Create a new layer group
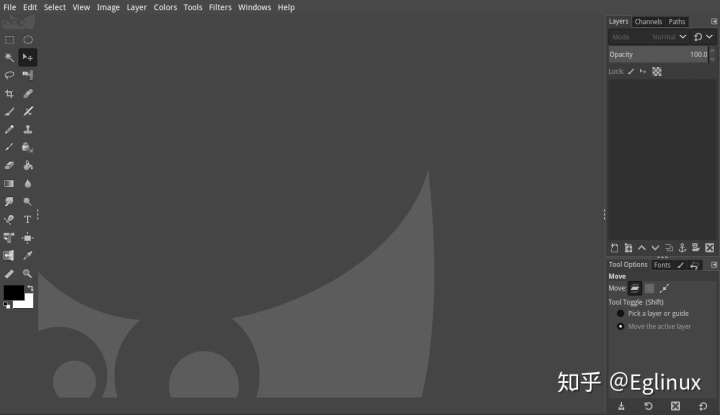Screen dimensions: 720x415 (x=628, y=248)
